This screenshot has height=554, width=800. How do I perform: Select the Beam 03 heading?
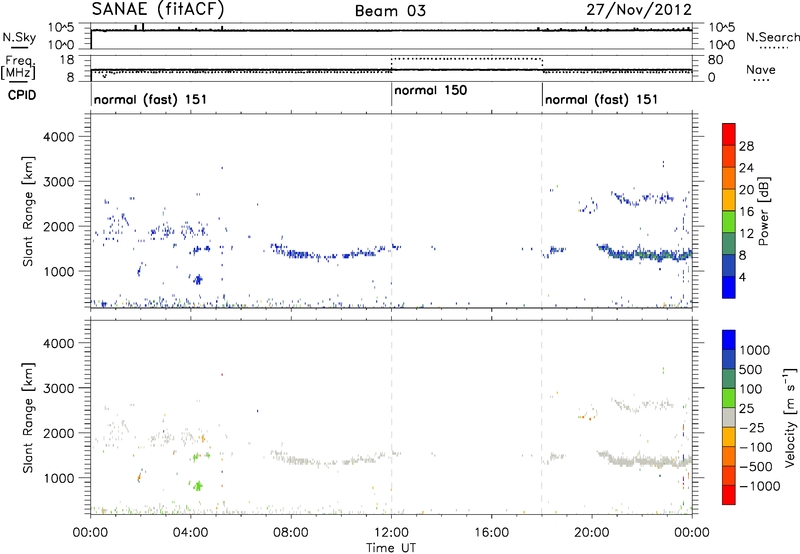click(x=390, y=11)
